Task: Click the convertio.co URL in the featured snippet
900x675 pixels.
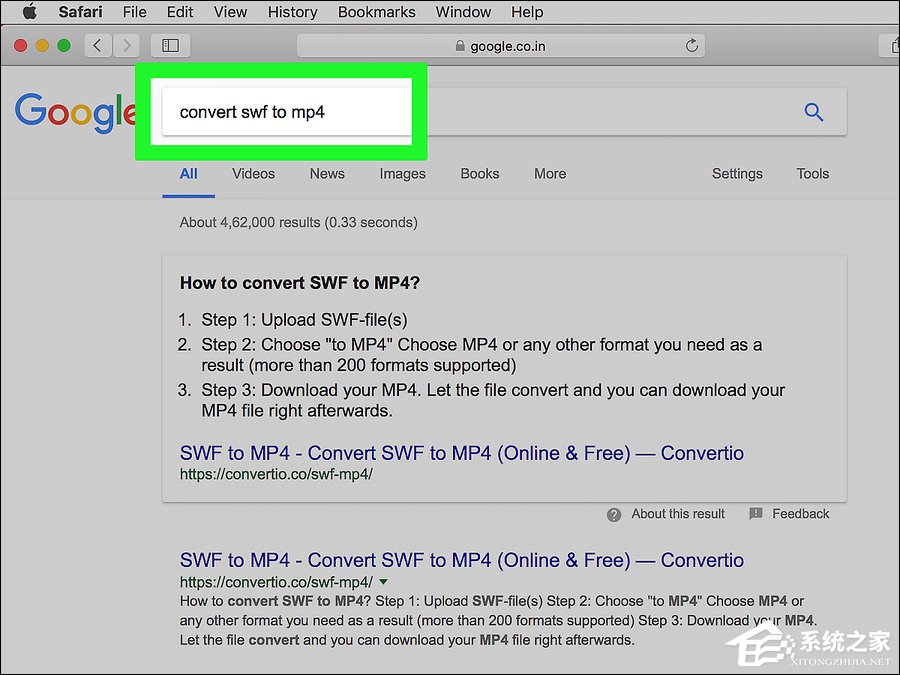Action: pyautogui.click(x=276, y=474)
